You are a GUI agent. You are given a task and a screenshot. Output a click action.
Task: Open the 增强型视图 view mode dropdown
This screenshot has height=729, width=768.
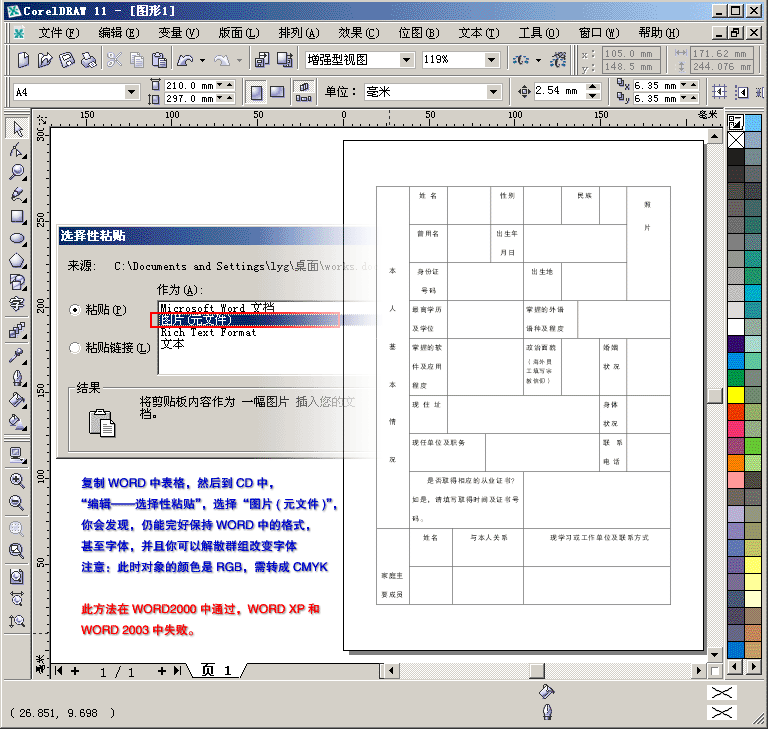coord(406,60)
